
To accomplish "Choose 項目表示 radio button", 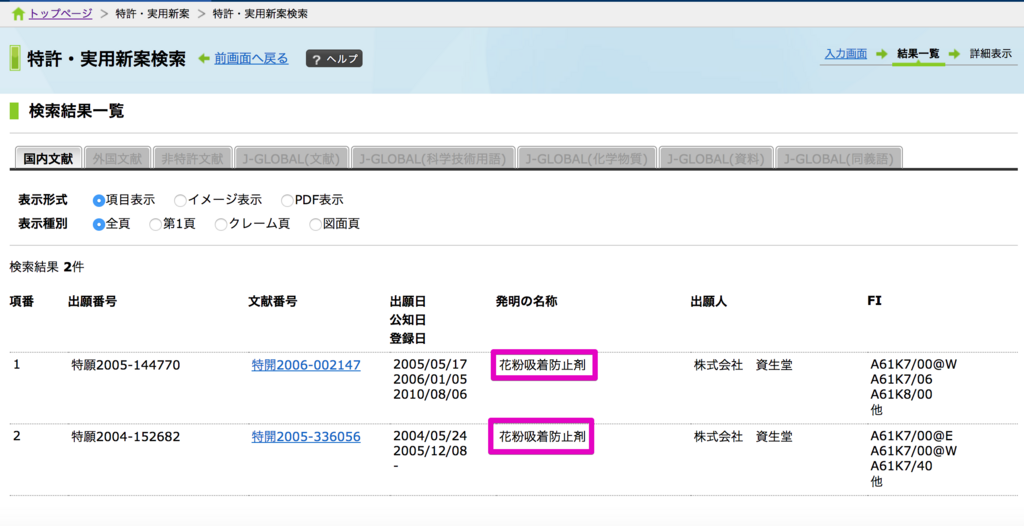I will [99, 200].
